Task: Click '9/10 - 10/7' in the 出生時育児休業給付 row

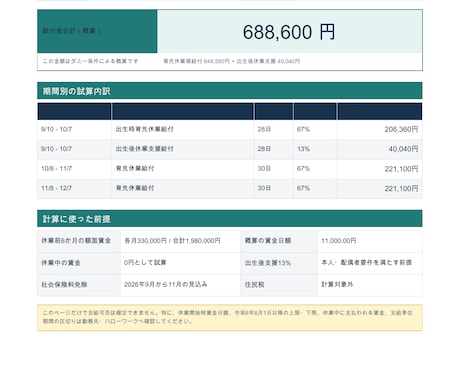Action: [56, 129]
